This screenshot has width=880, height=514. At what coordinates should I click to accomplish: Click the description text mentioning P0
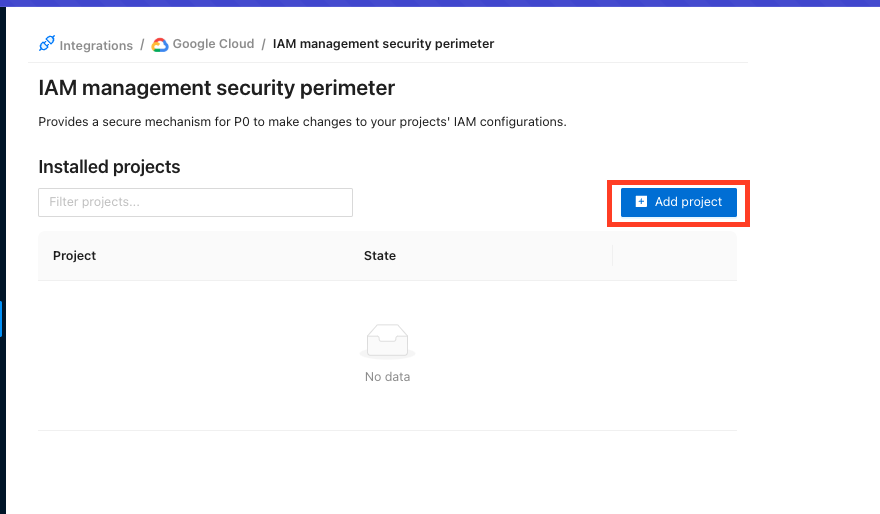pyautogui.click(x=302, y=122)
